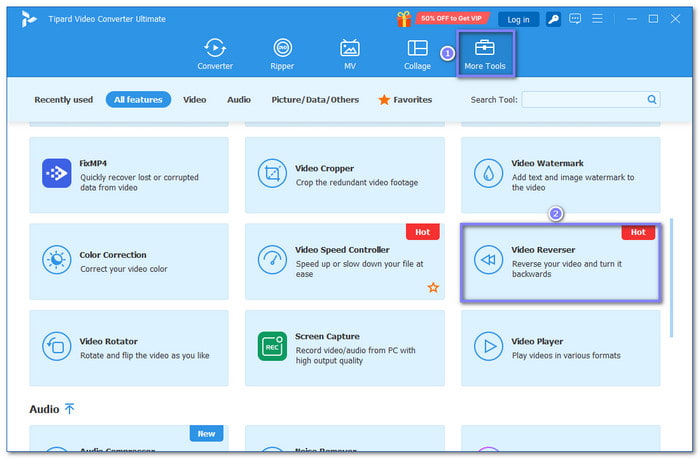Collapse the Audio section arrow
This screenshot has height=459, width=700.
(x=70, y=409)
